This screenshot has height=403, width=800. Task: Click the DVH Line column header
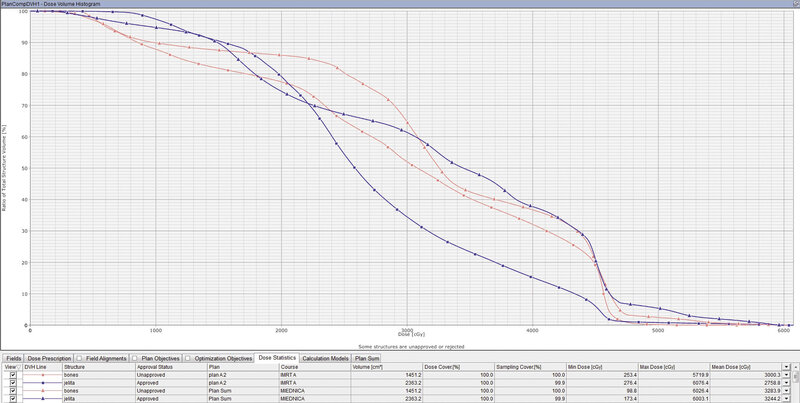point(42,367)
